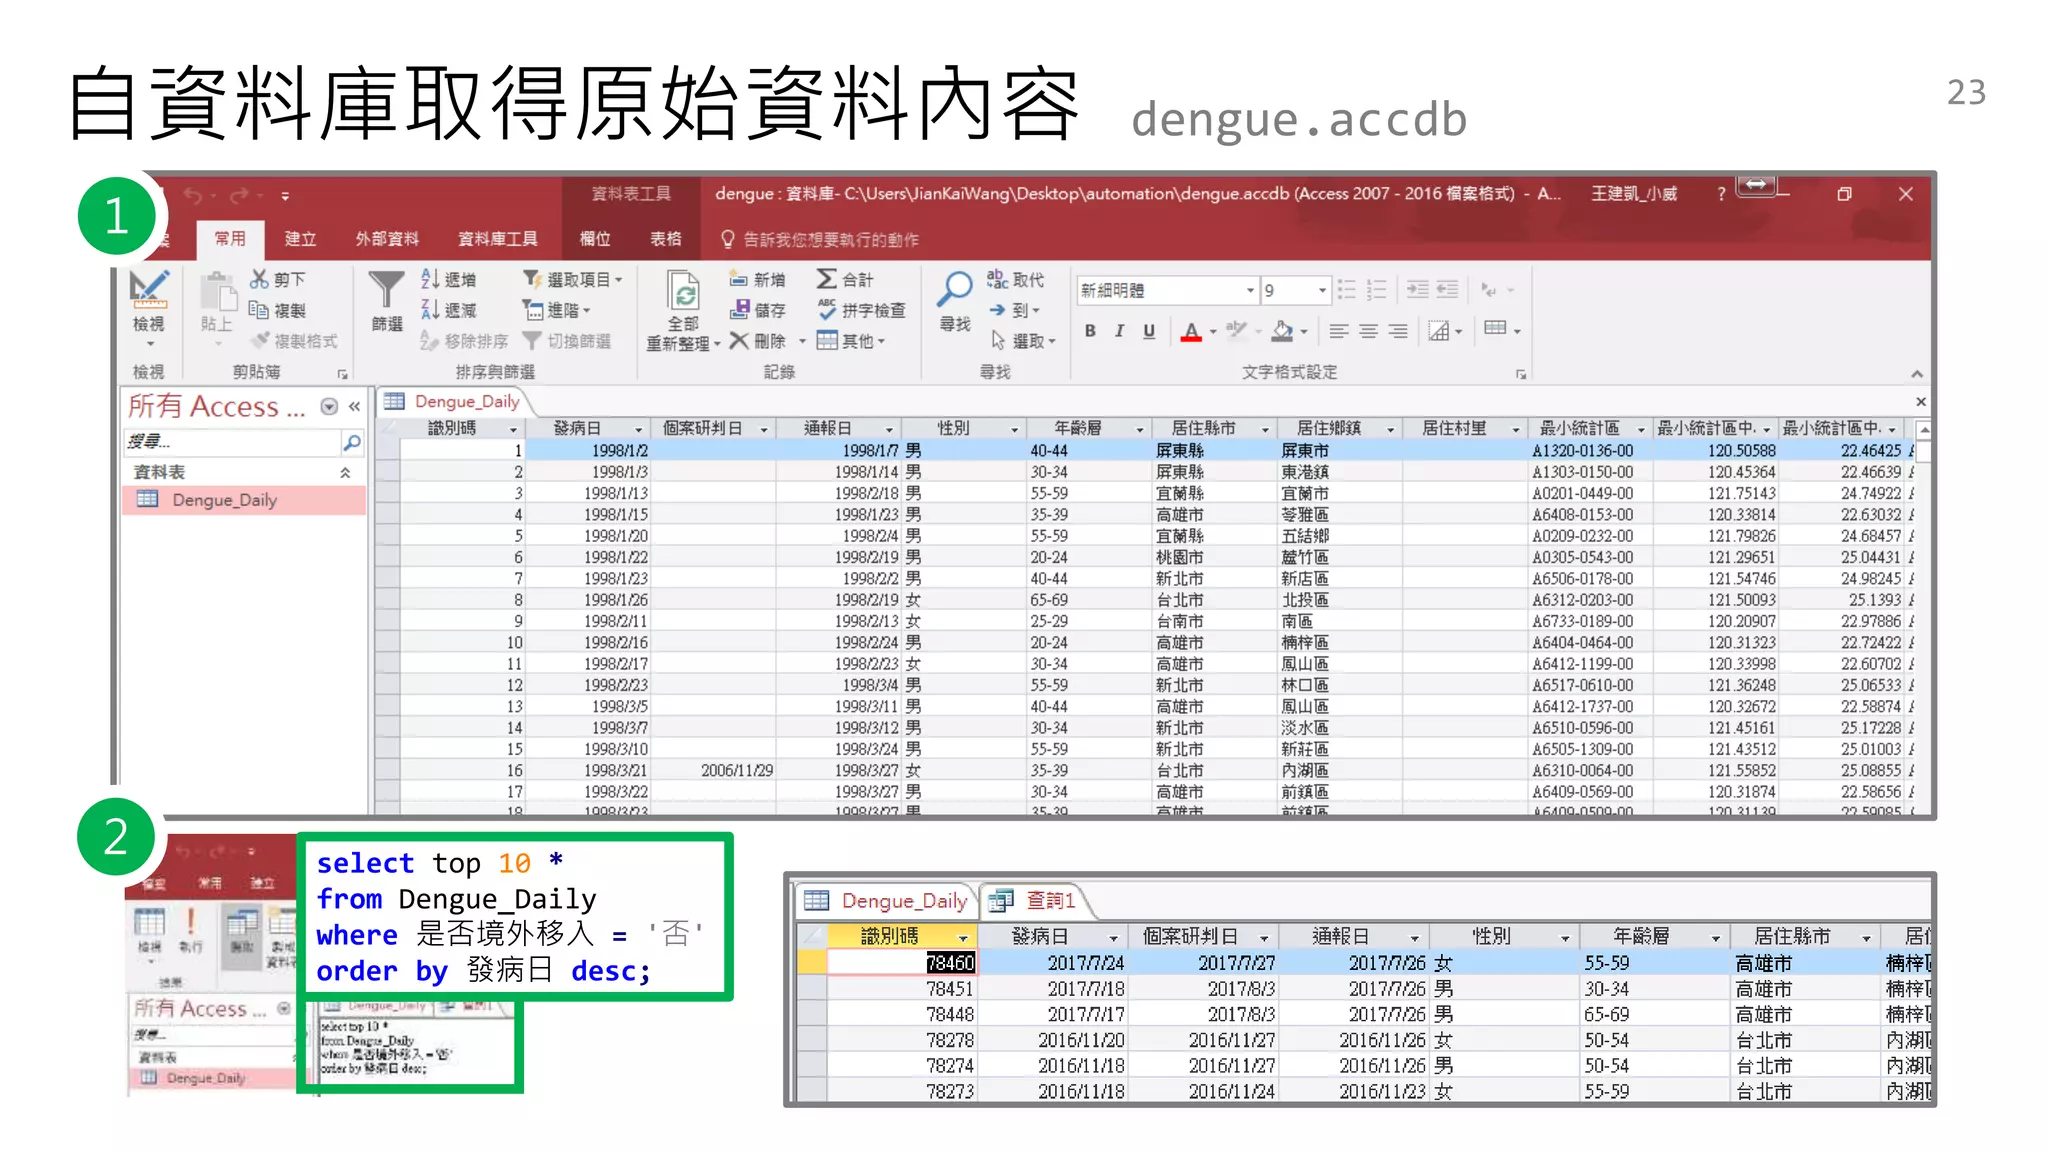Open the text highlight color
The width and height of the screenshot is (2048, 1152).
click(1237, 331)
